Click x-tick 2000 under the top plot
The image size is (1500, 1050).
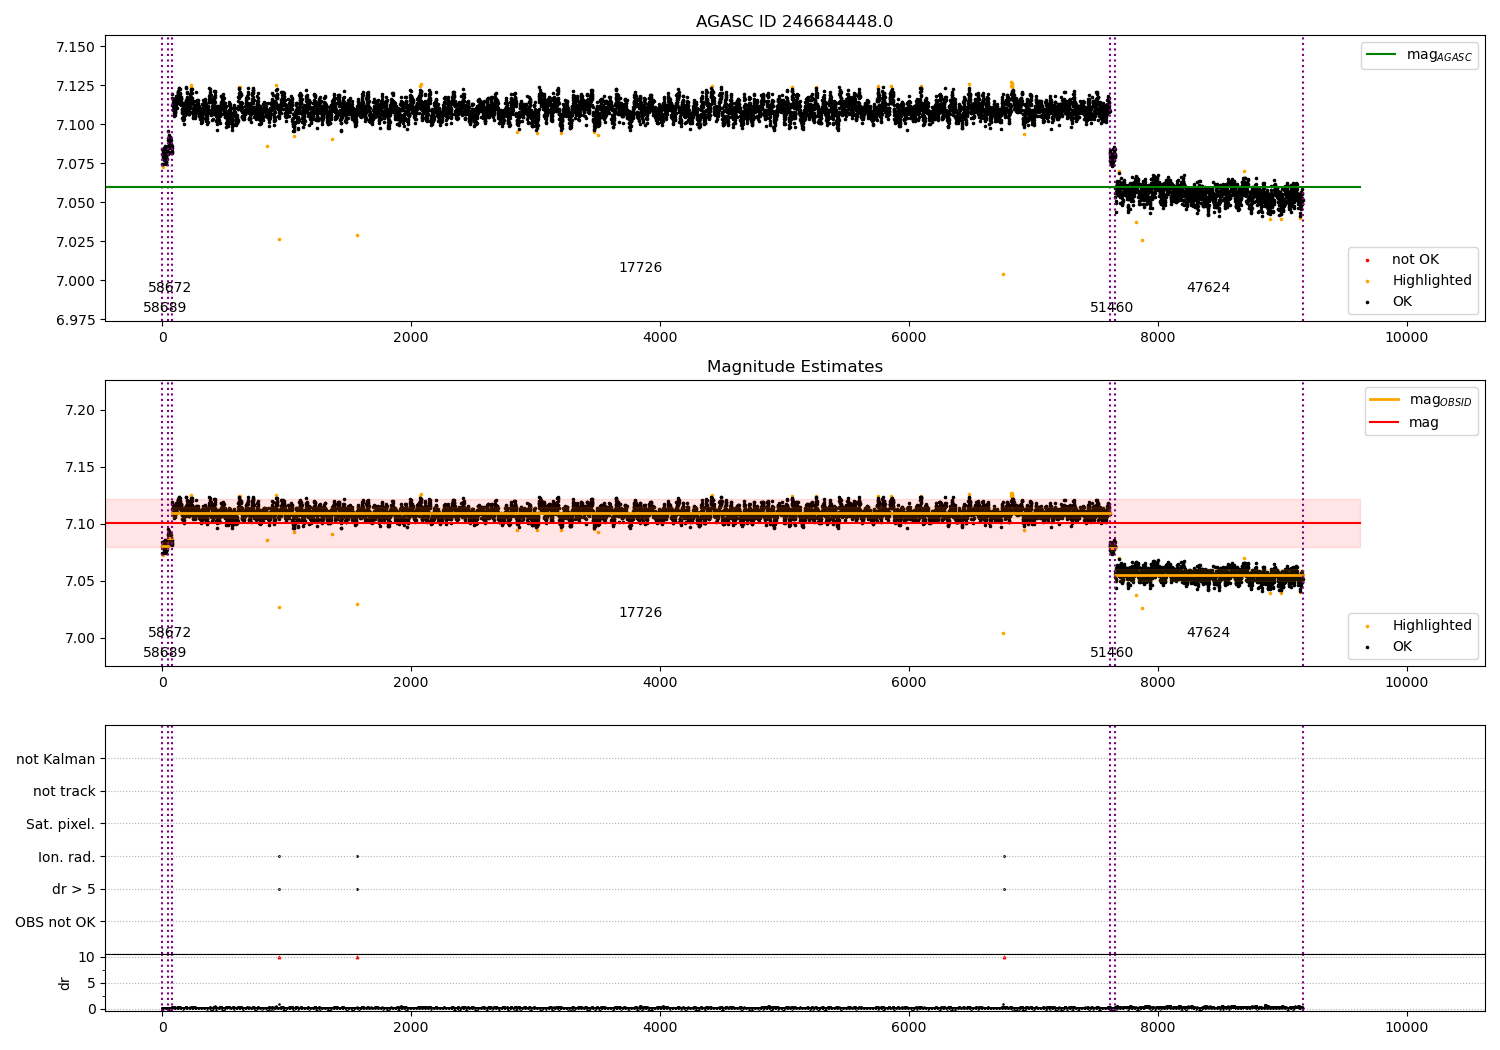pyautogui.click(x=411, y=338)
